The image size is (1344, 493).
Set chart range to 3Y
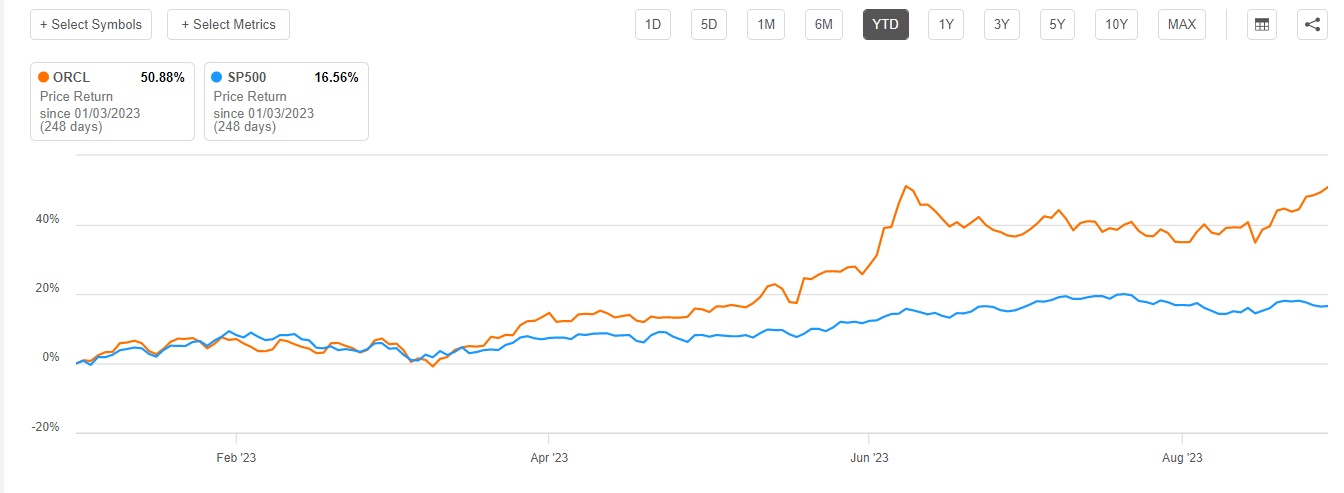1001,25
